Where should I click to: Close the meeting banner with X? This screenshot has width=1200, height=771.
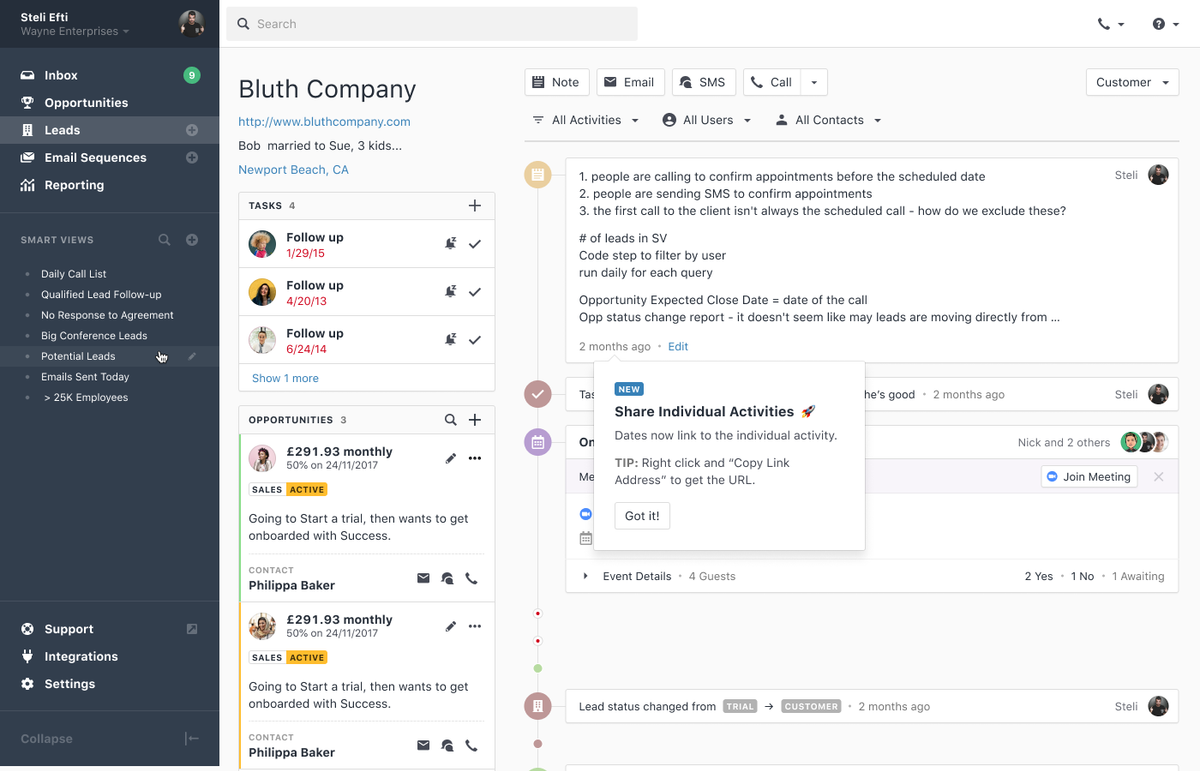coord(1159,477)
